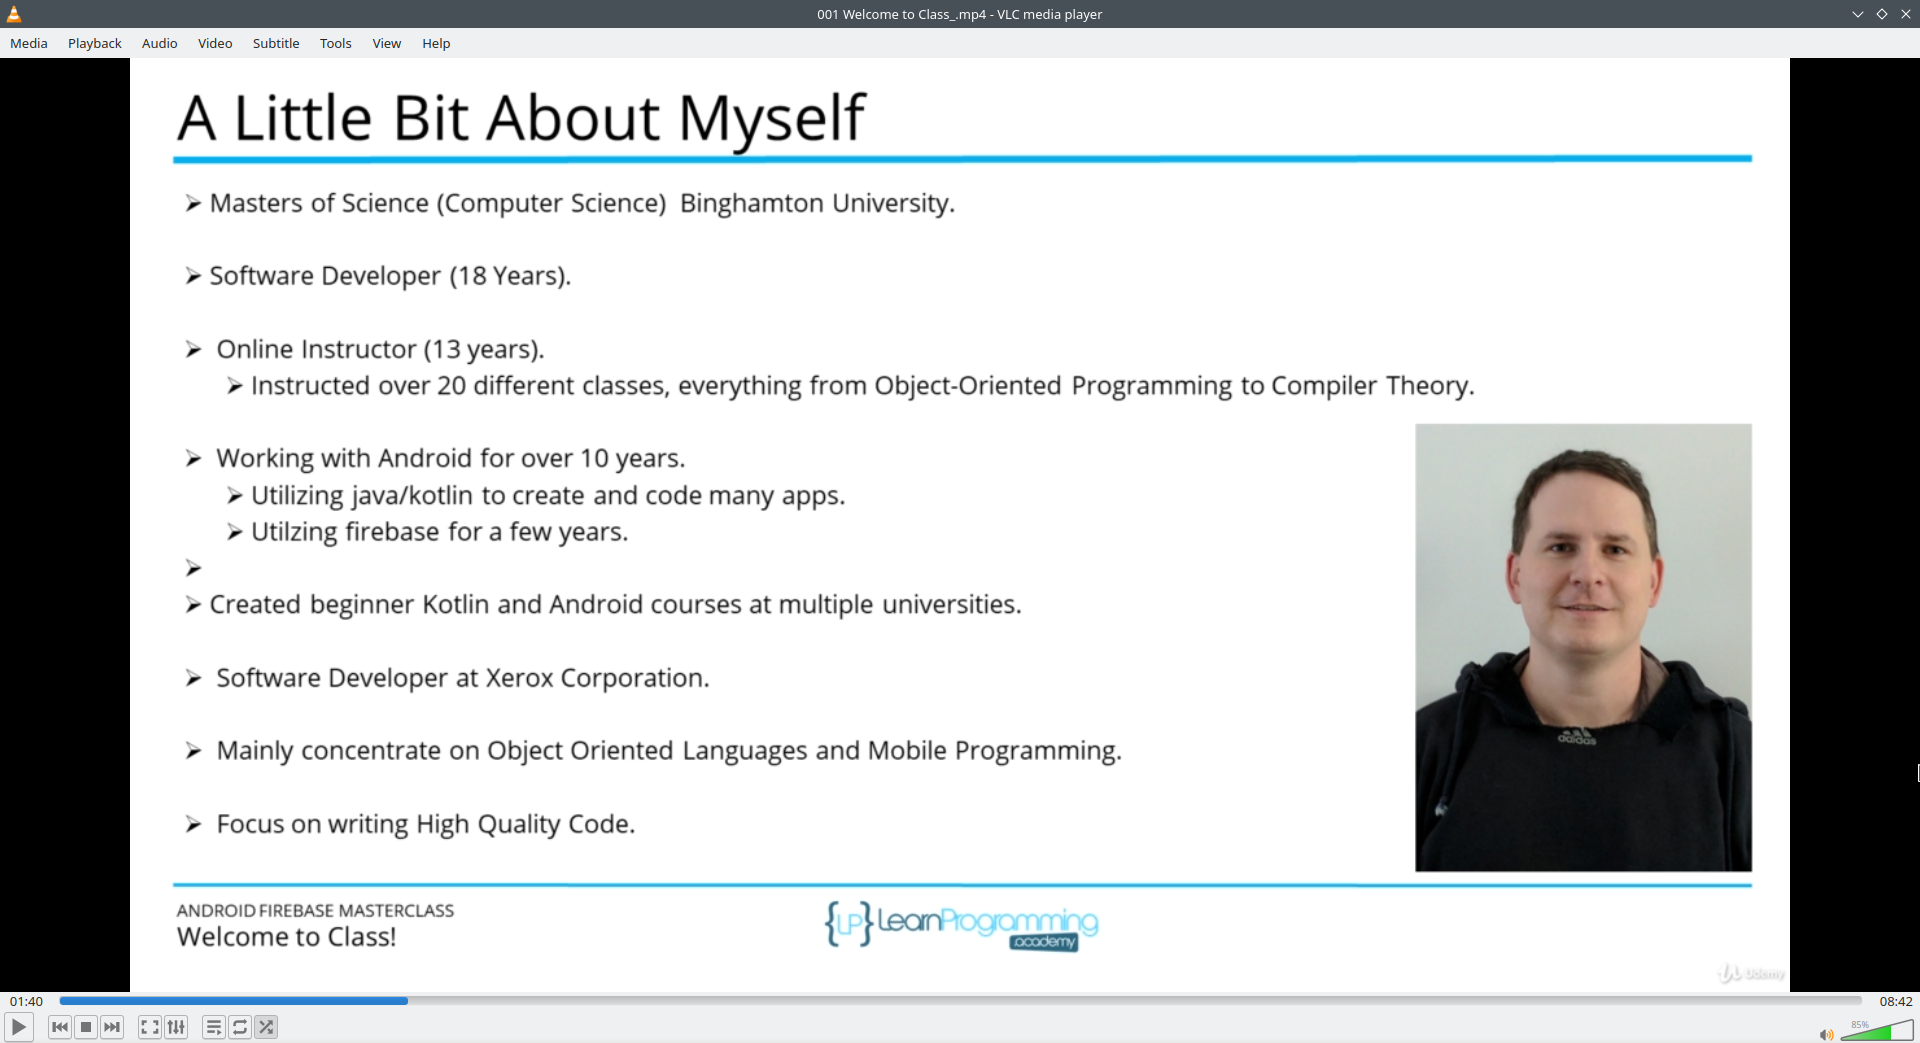
Task: Open the playlist view icon
Action: pyautogui.click(x=214, y=1027)
